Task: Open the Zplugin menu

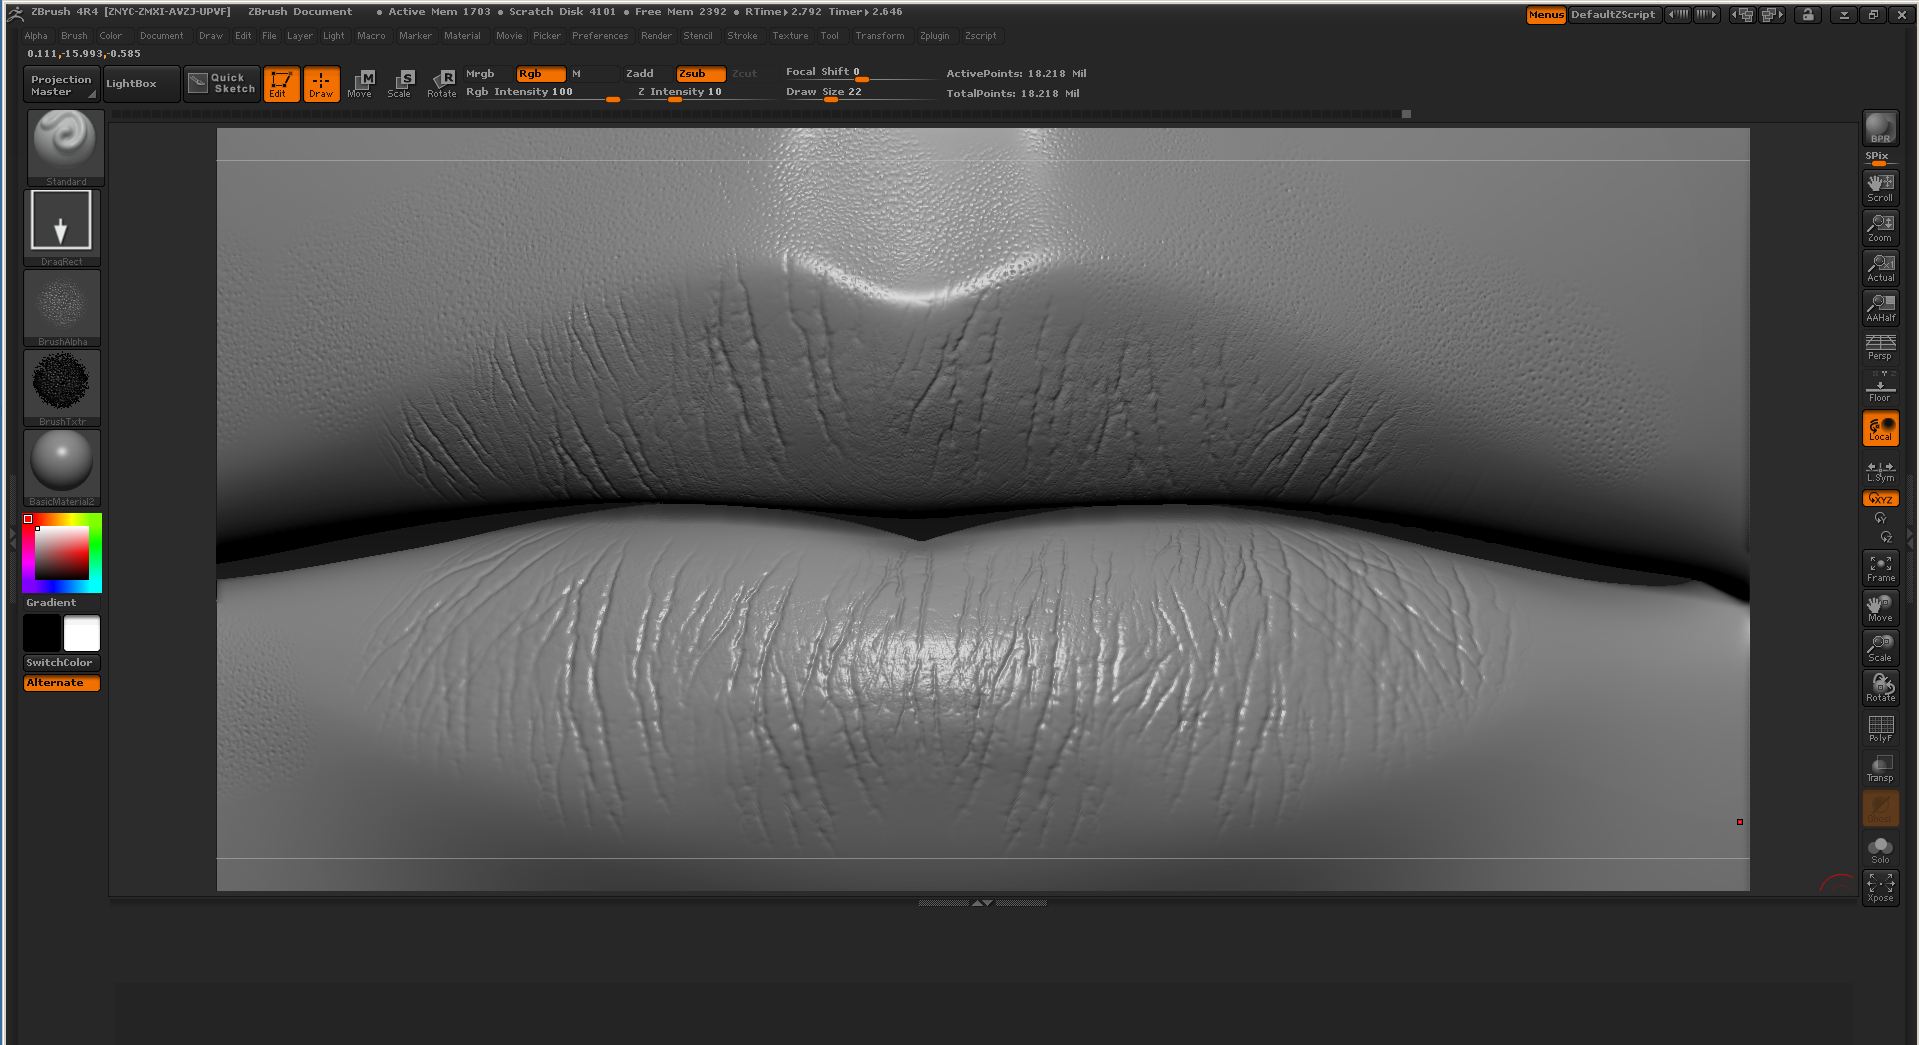Action: coord(934,36)
